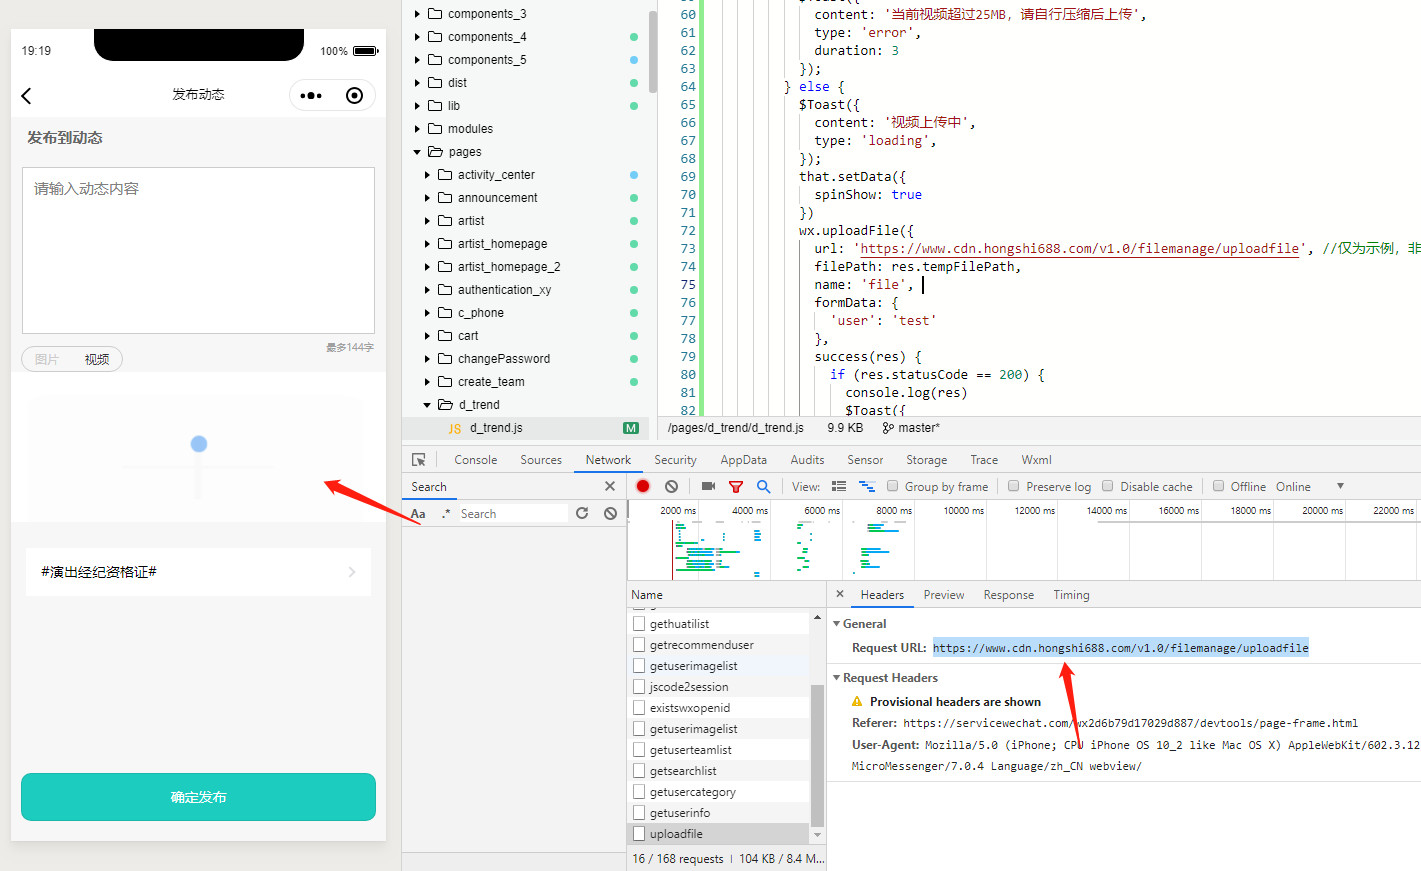1421x871 pixels.
Task: Expand the artist_homepage folder
Action: click(428, 244)
